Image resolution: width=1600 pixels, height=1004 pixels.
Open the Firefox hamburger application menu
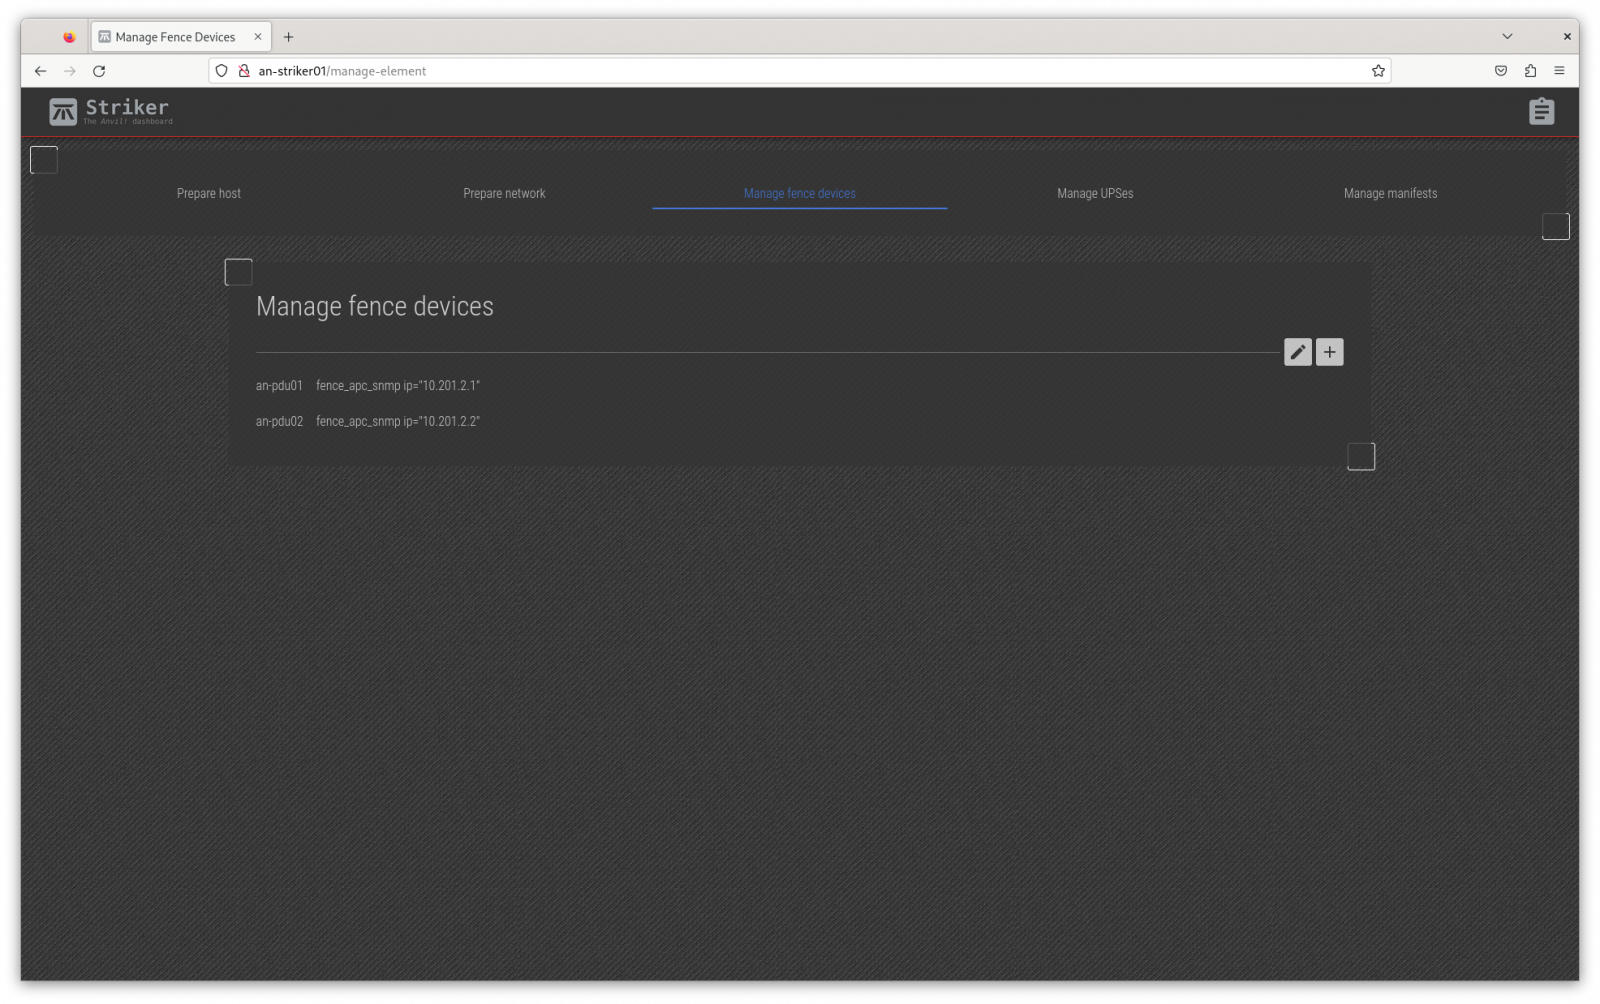coord(1559,71)
